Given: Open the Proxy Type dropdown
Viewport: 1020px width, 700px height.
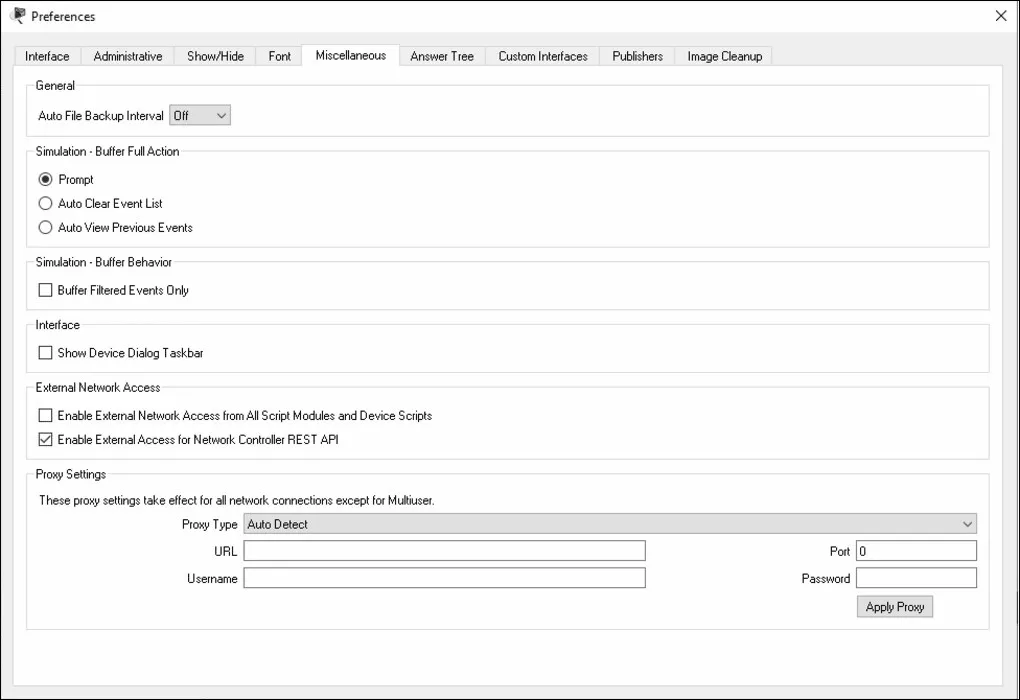Looking at the screenshot, I should click(x=610, y=524).
